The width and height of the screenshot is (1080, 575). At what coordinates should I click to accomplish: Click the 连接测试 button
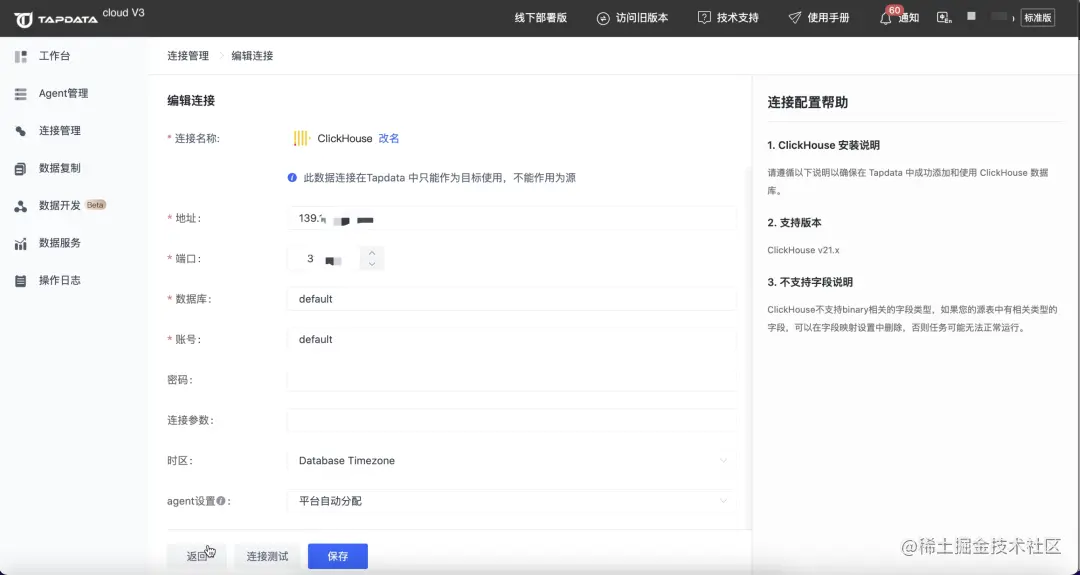coord(267,556)
